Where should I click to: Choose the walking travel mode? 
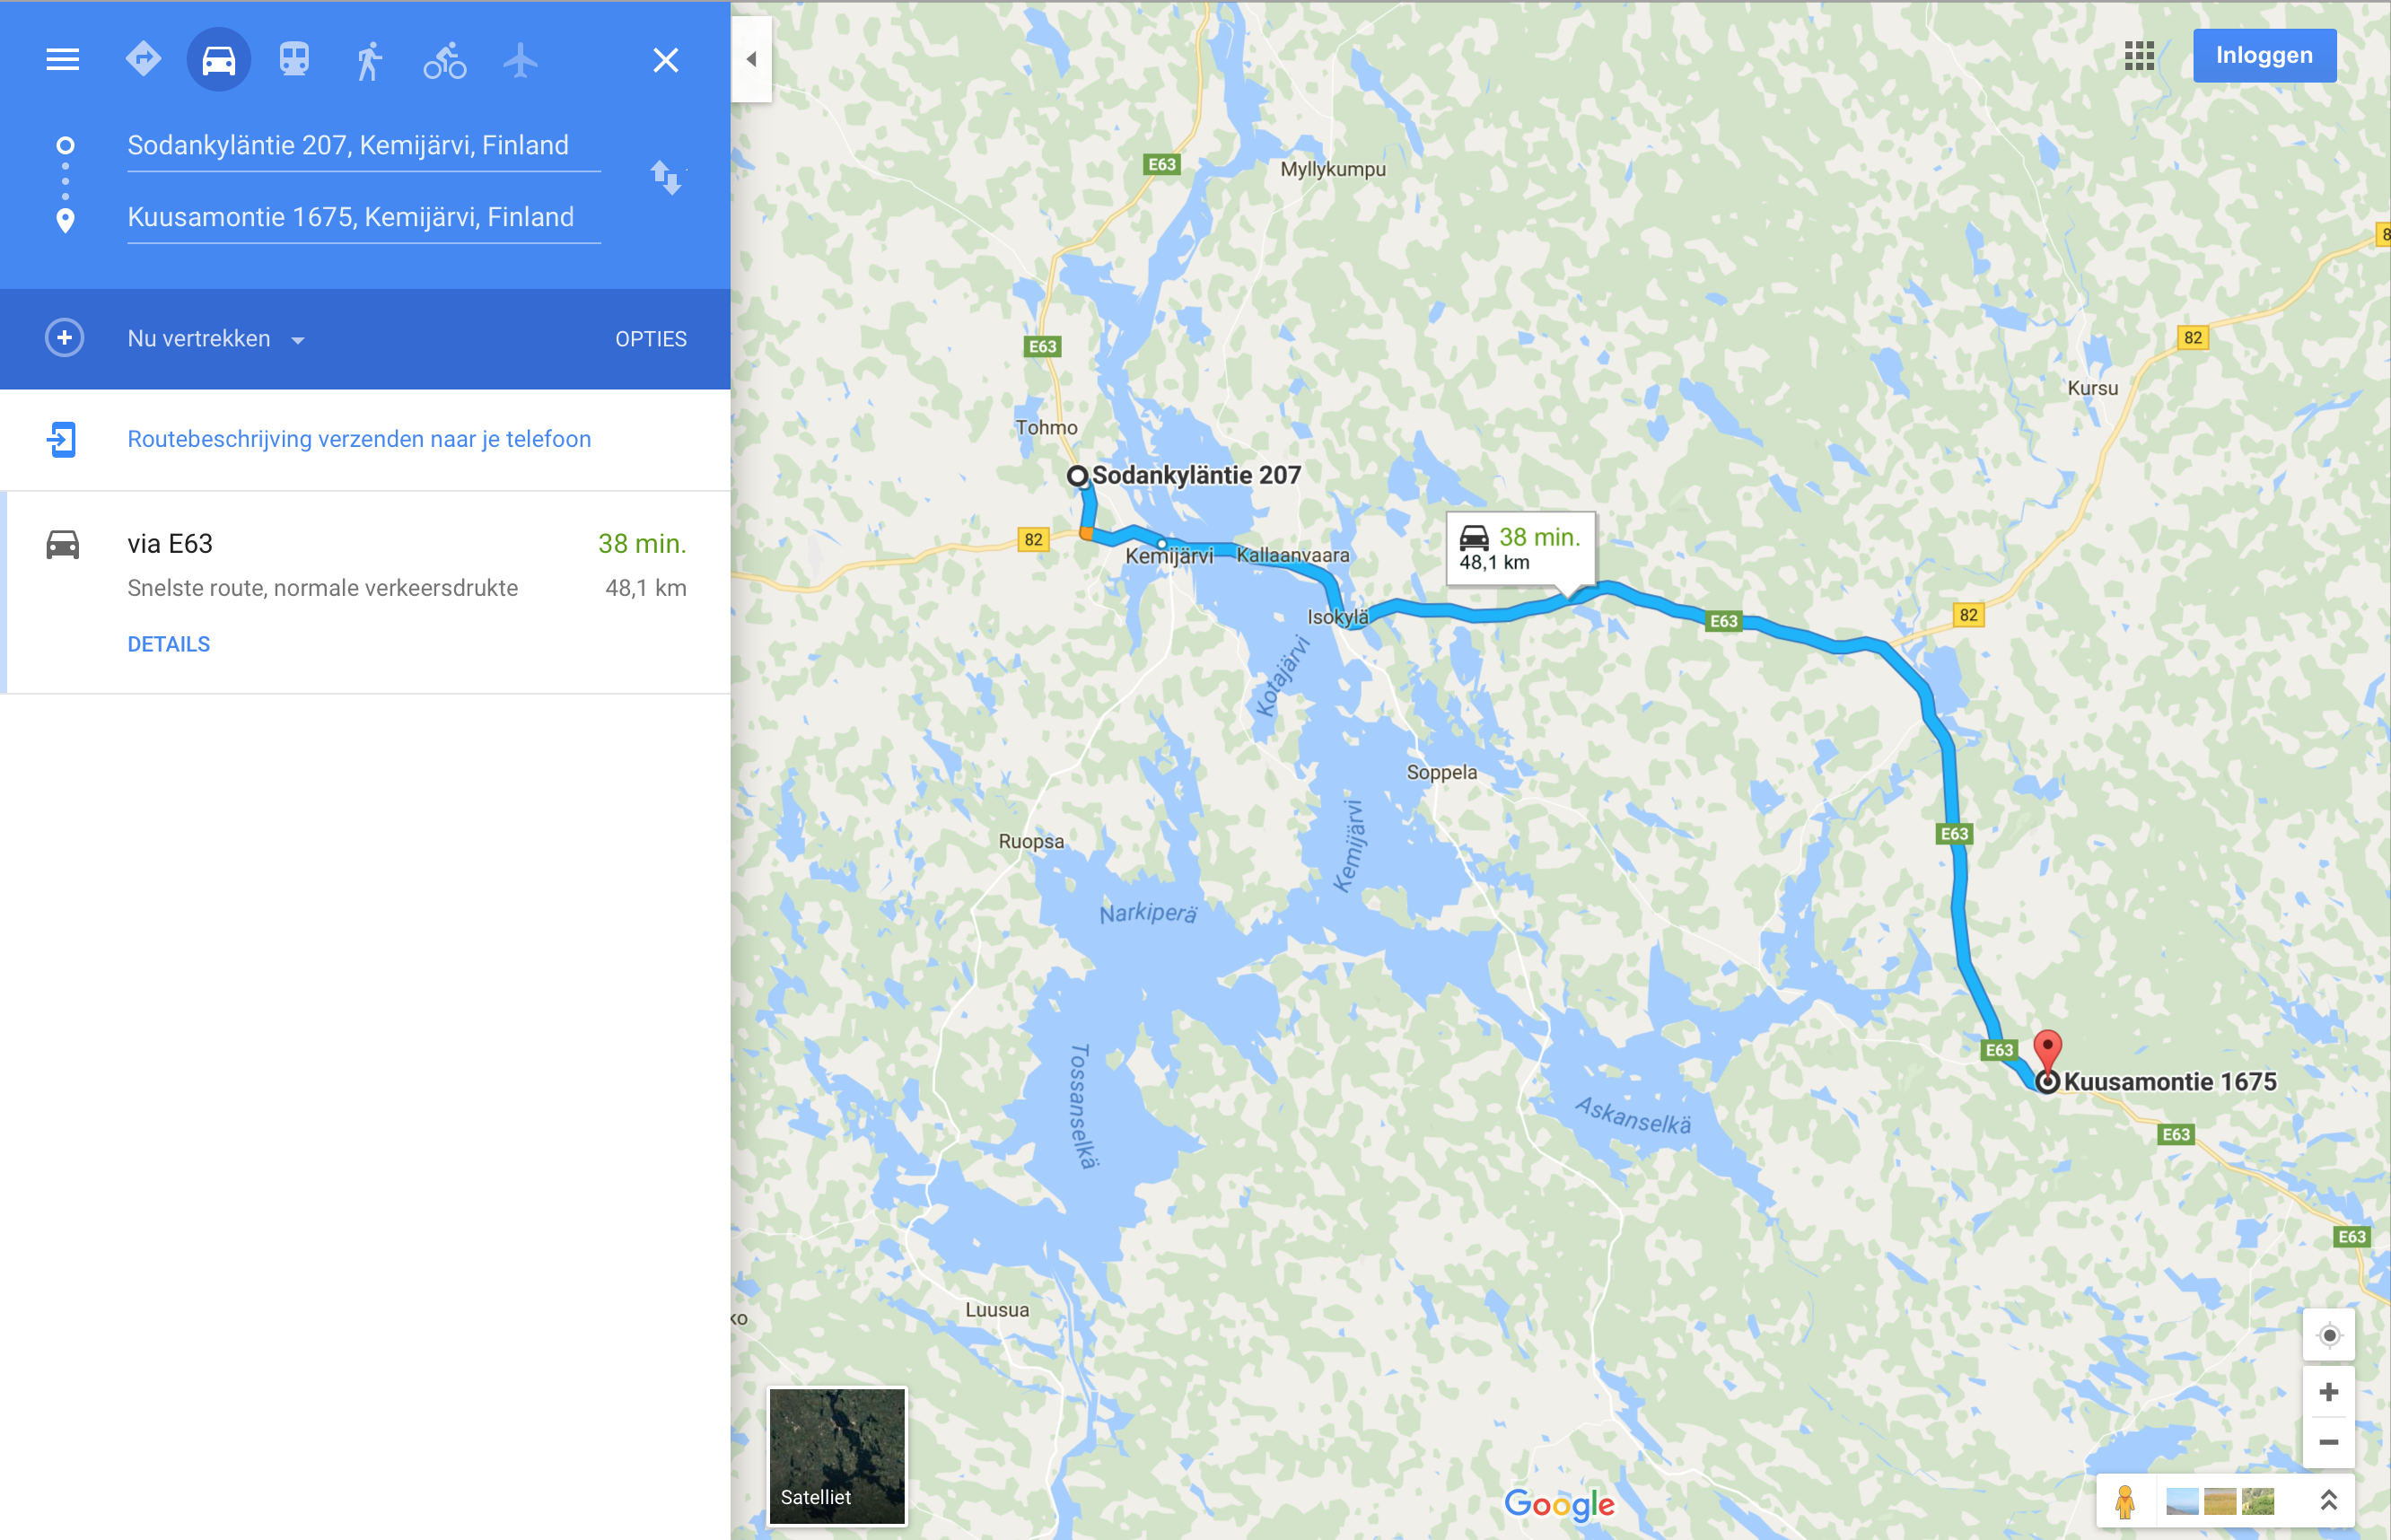coord(369,60)
